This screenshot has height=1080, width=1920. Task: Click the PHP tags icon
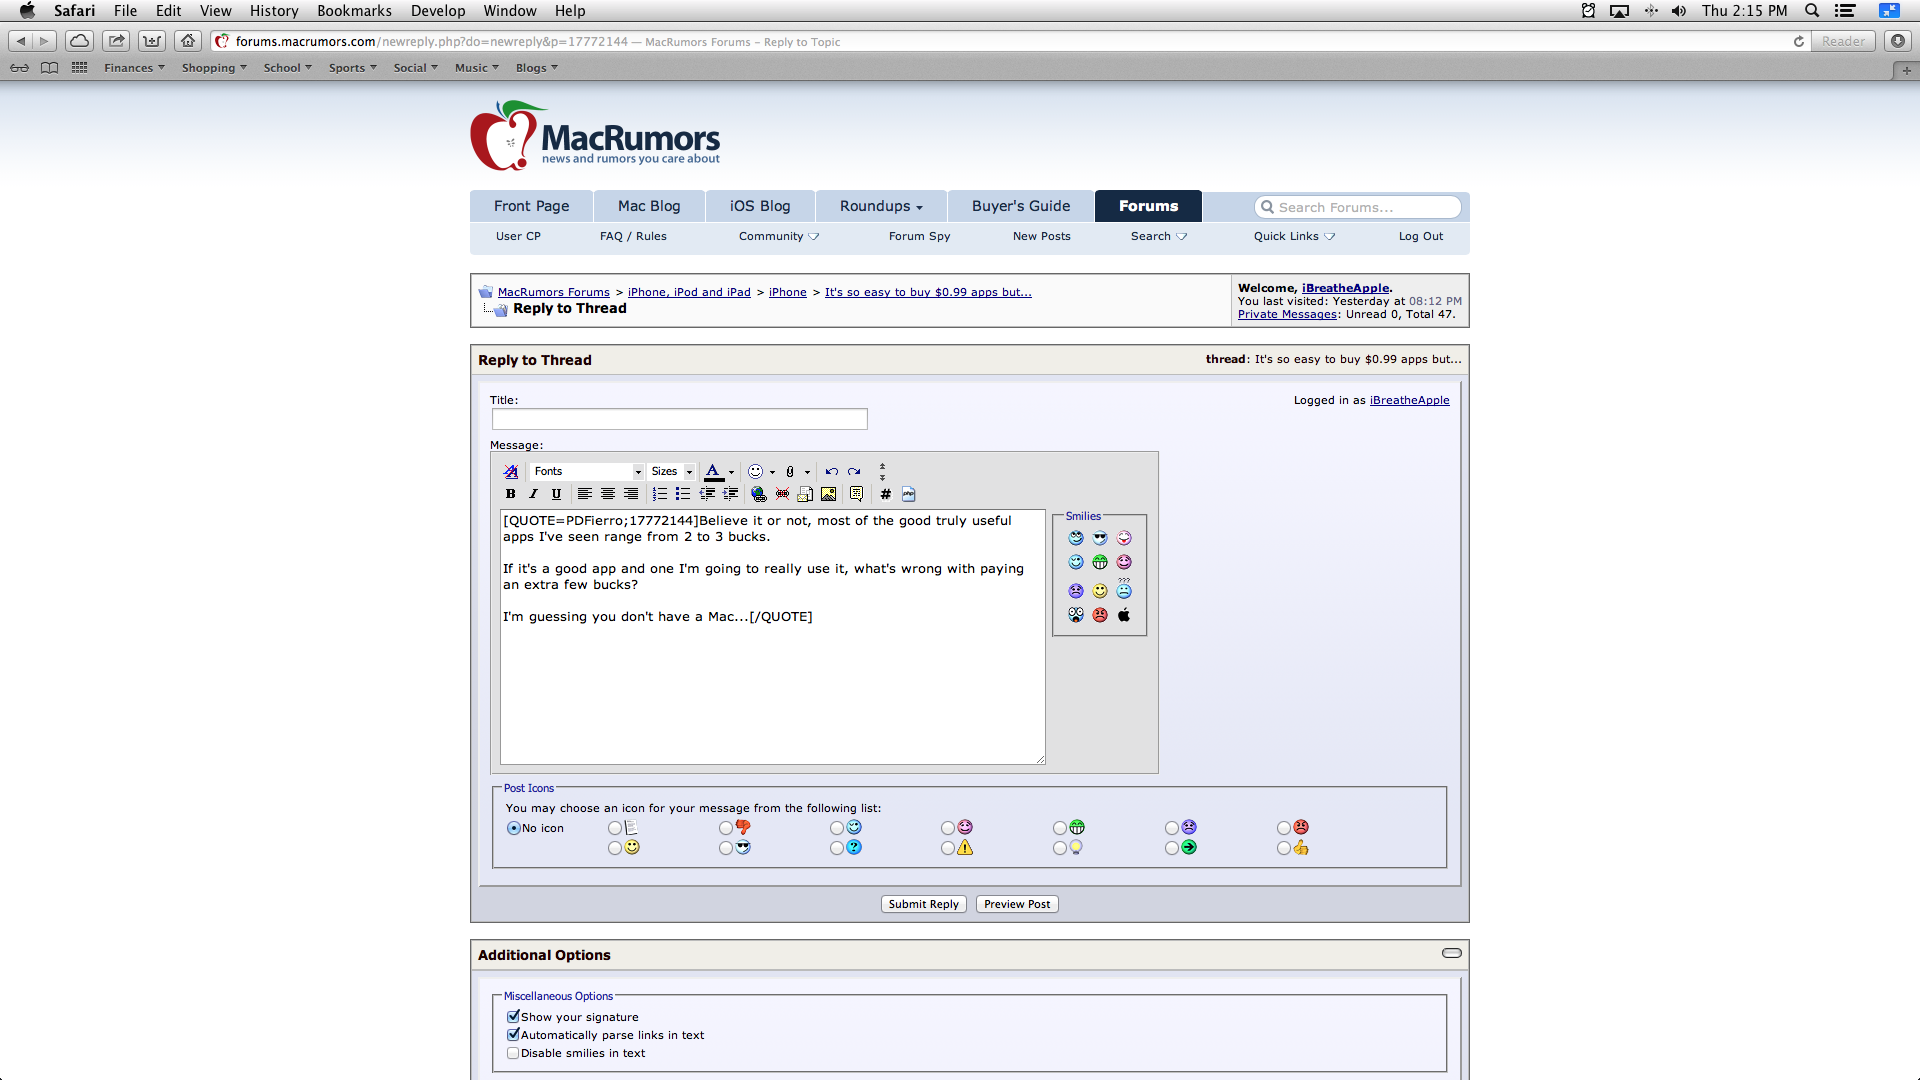(x=908, y=494)
